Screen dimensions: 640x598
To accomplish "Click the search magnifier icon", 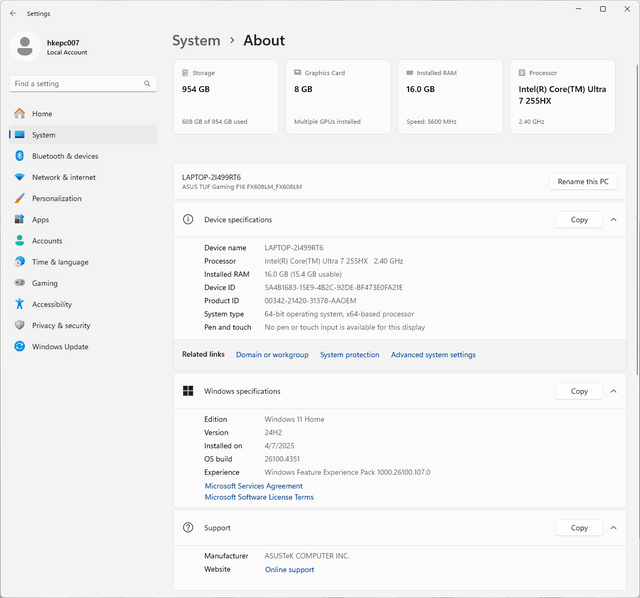I will coord(147,84).
